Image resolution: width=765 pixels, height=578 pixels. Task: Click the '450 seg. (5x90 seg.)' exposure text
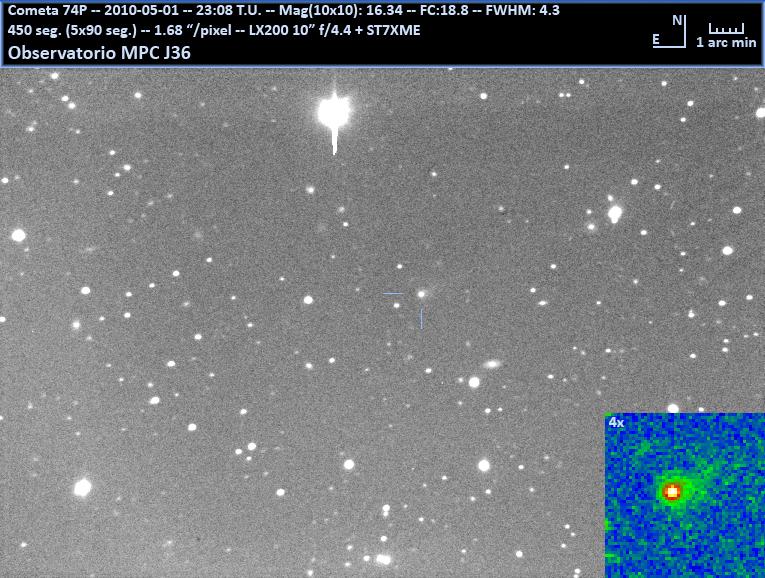pyautogui.click(x=72, y=30)
